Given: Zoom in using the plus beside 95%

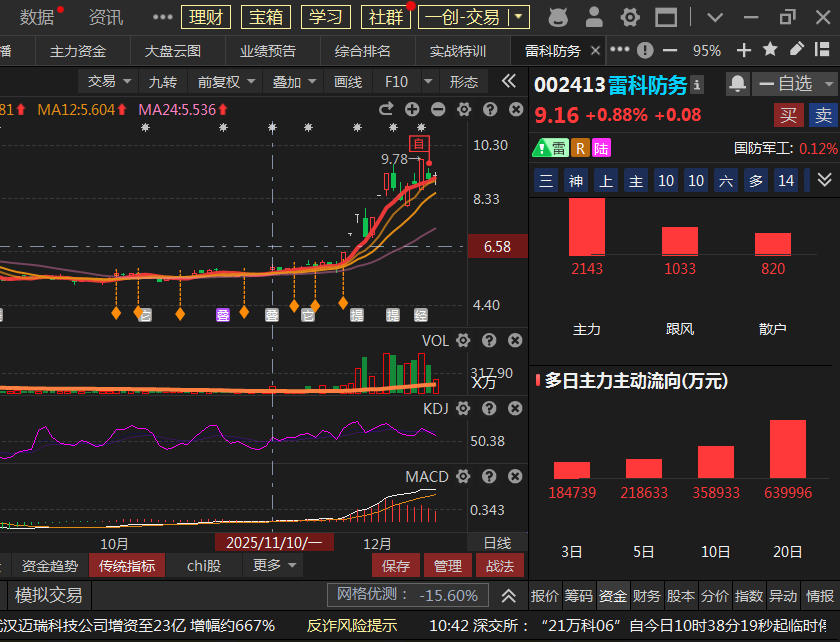Looking at the screenshot, I should click(744, 51).
